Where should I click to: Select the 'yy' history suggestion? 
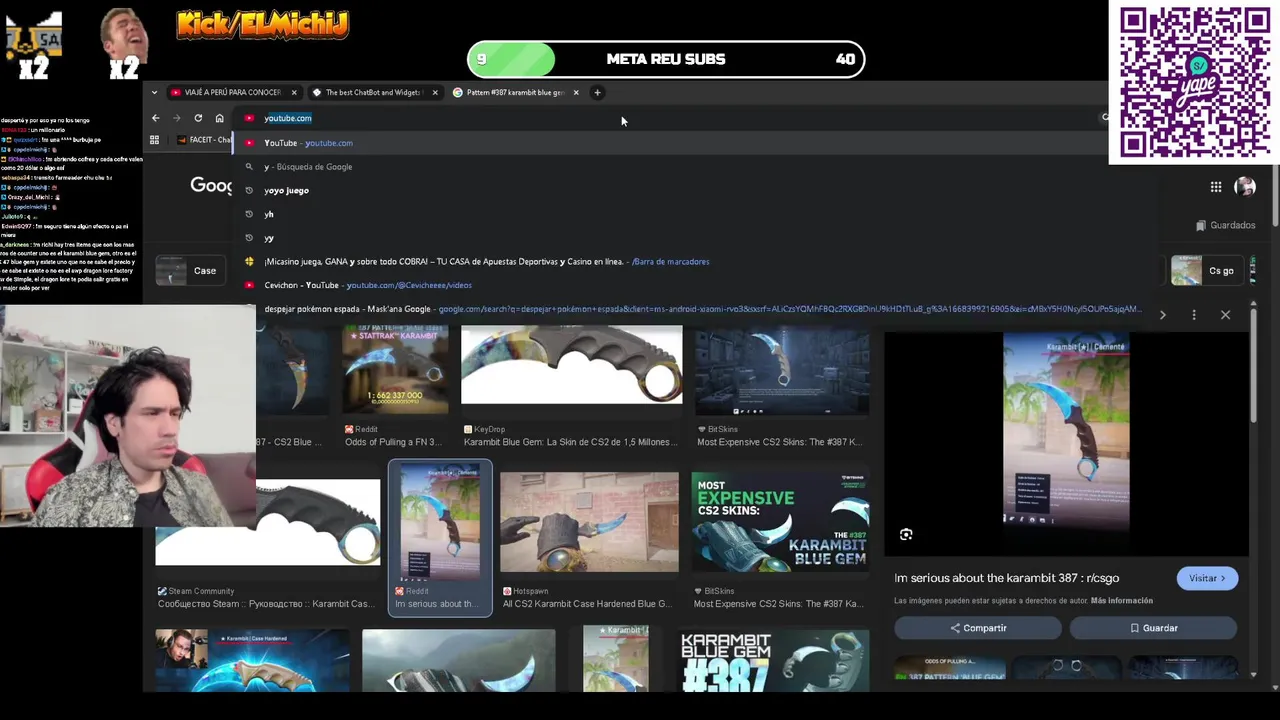[695, 238]
